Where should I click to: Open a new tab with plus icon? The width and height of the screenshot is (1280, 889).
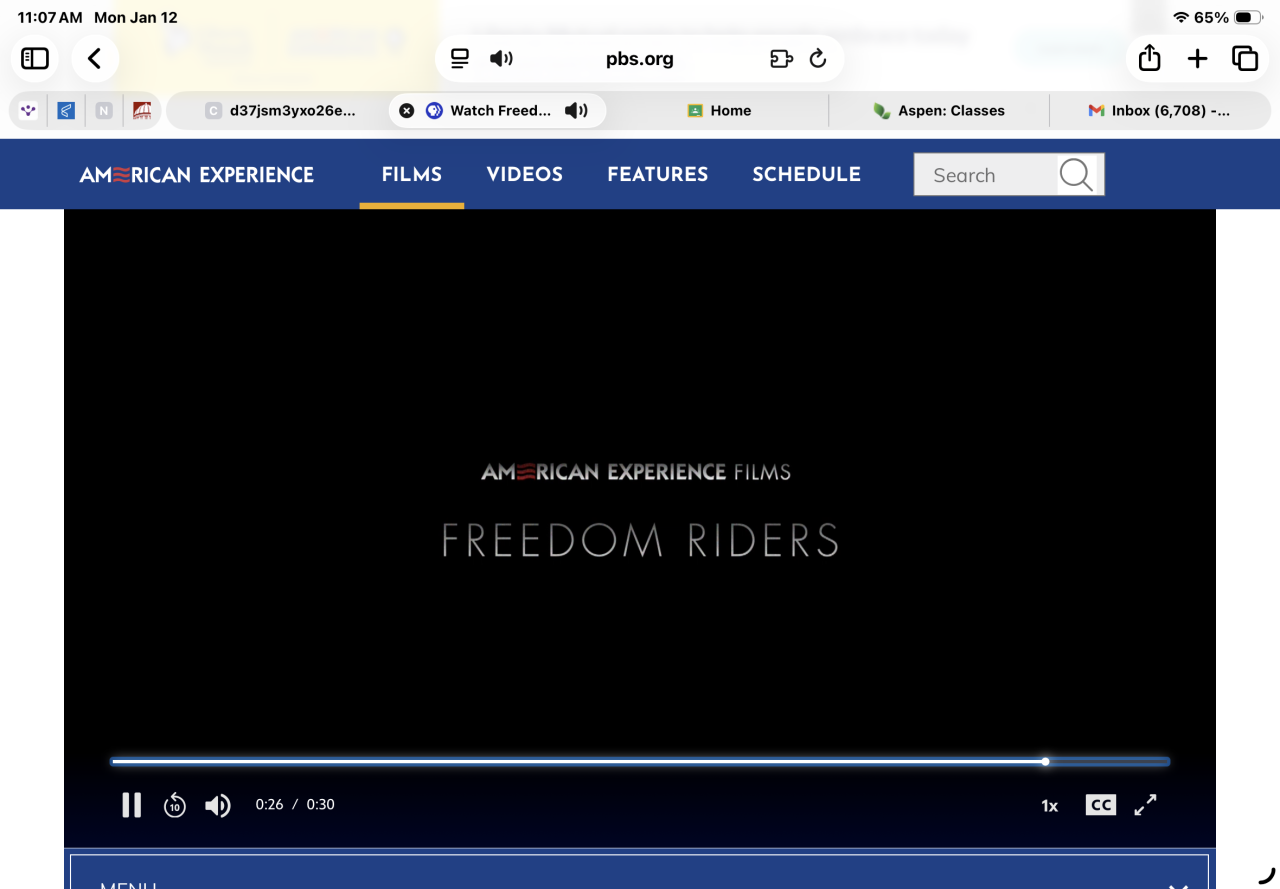click(x=1197, y=59)
